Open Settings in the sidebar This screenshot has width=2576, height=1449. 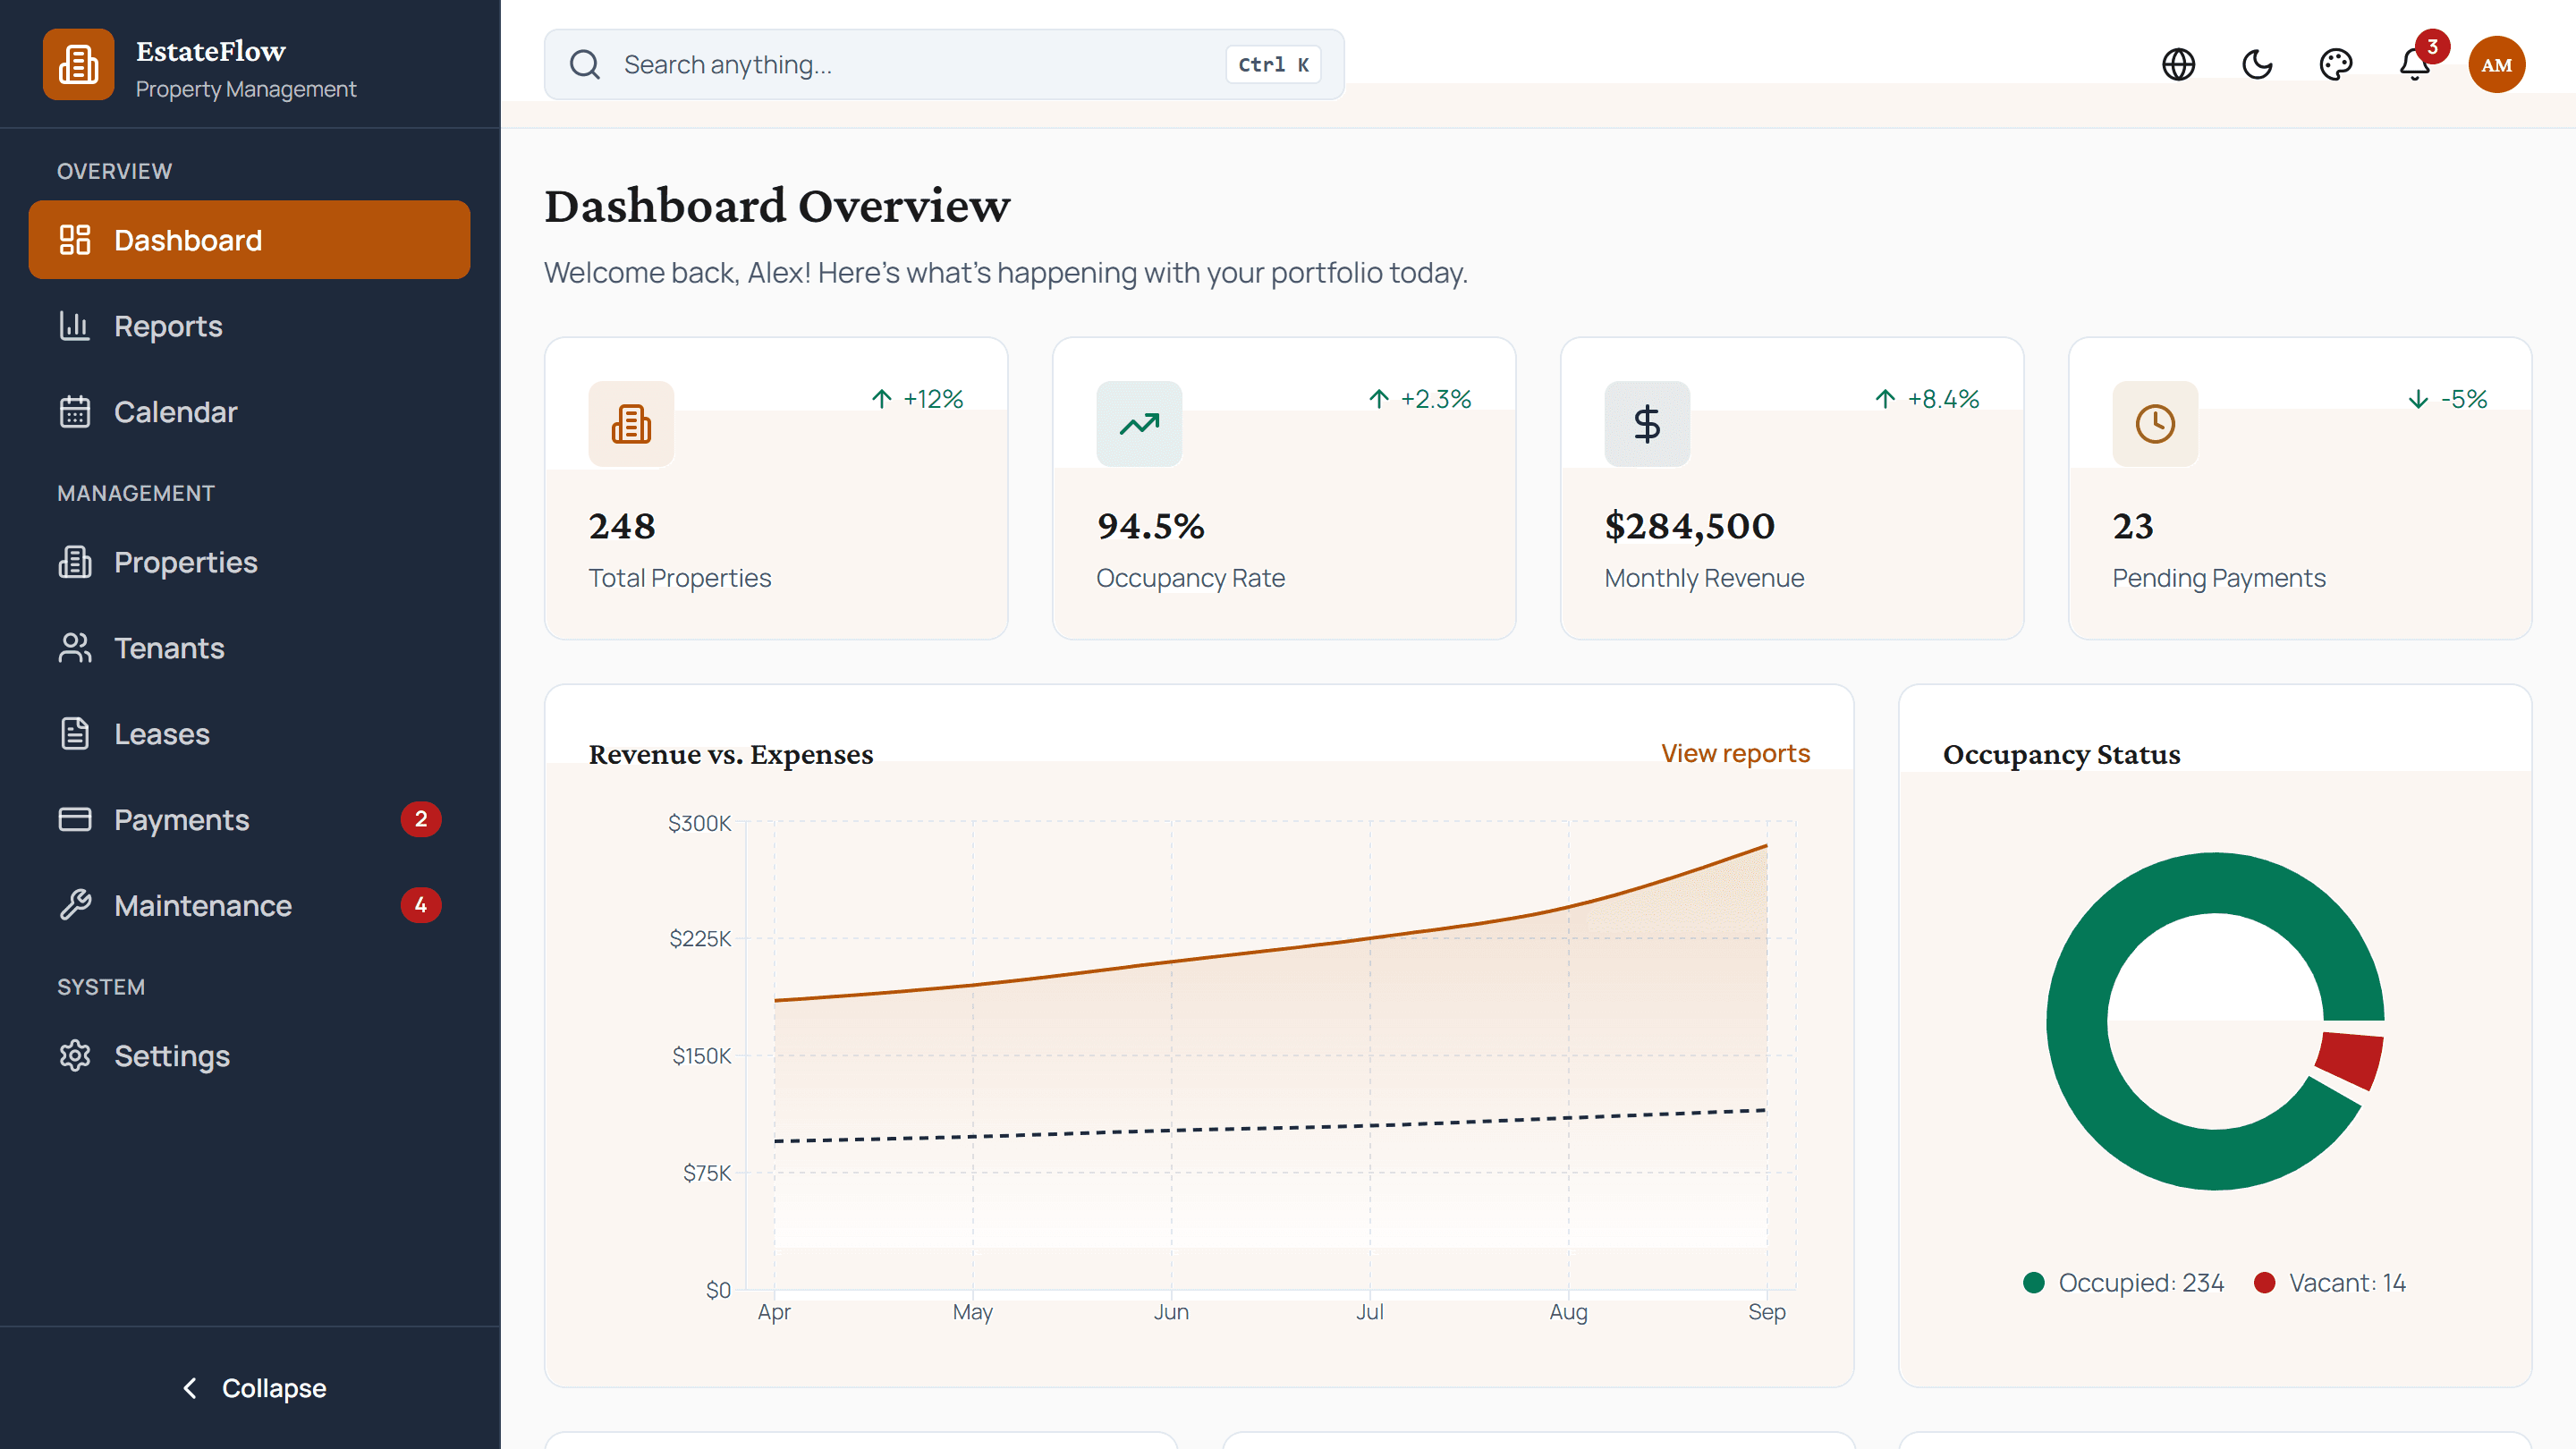tap(249, 1056)
